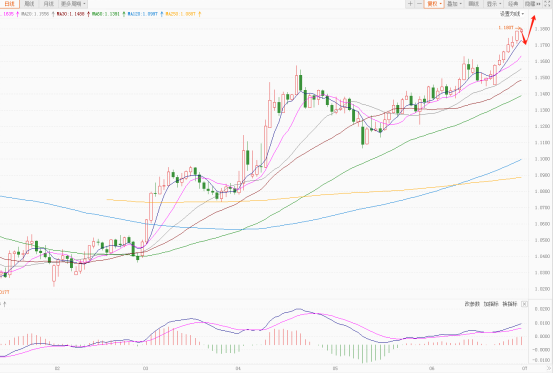Switch to the 周线 weekly tab
This screenshot has width=554, height=373.
29,4
